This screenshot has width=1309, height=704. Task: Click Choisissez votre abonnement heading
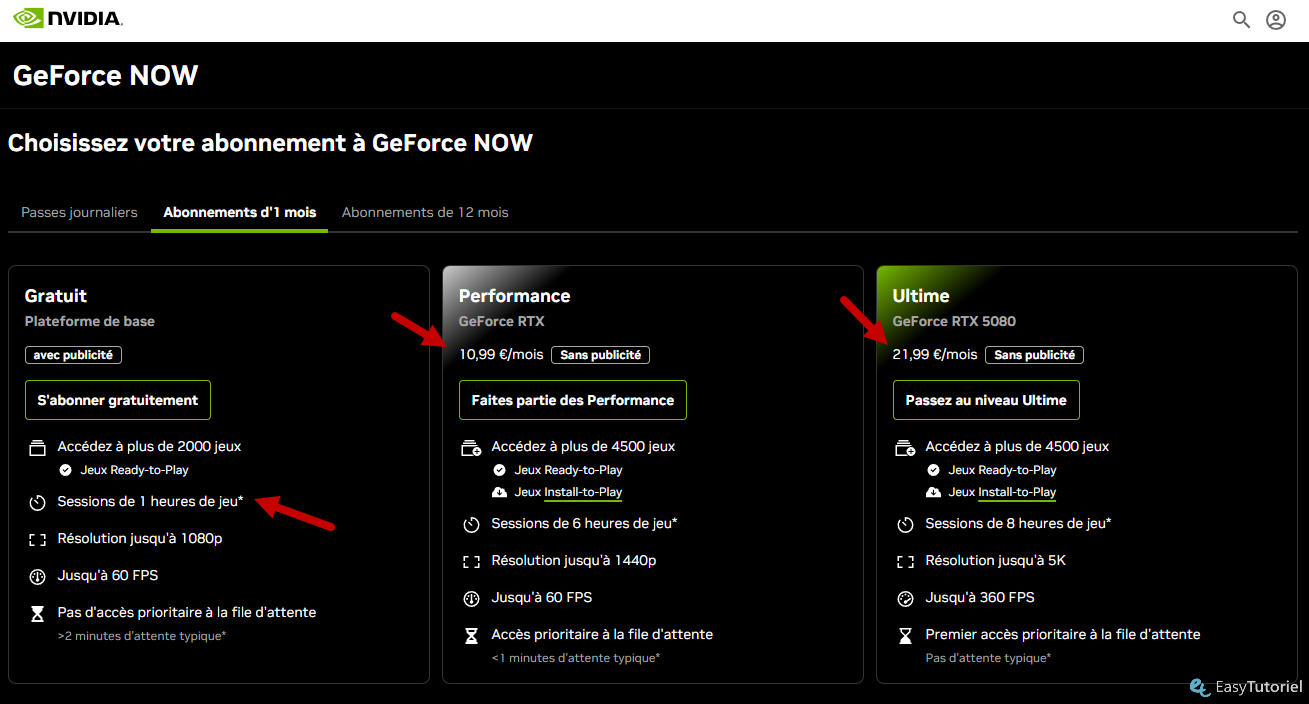(270, 142)
